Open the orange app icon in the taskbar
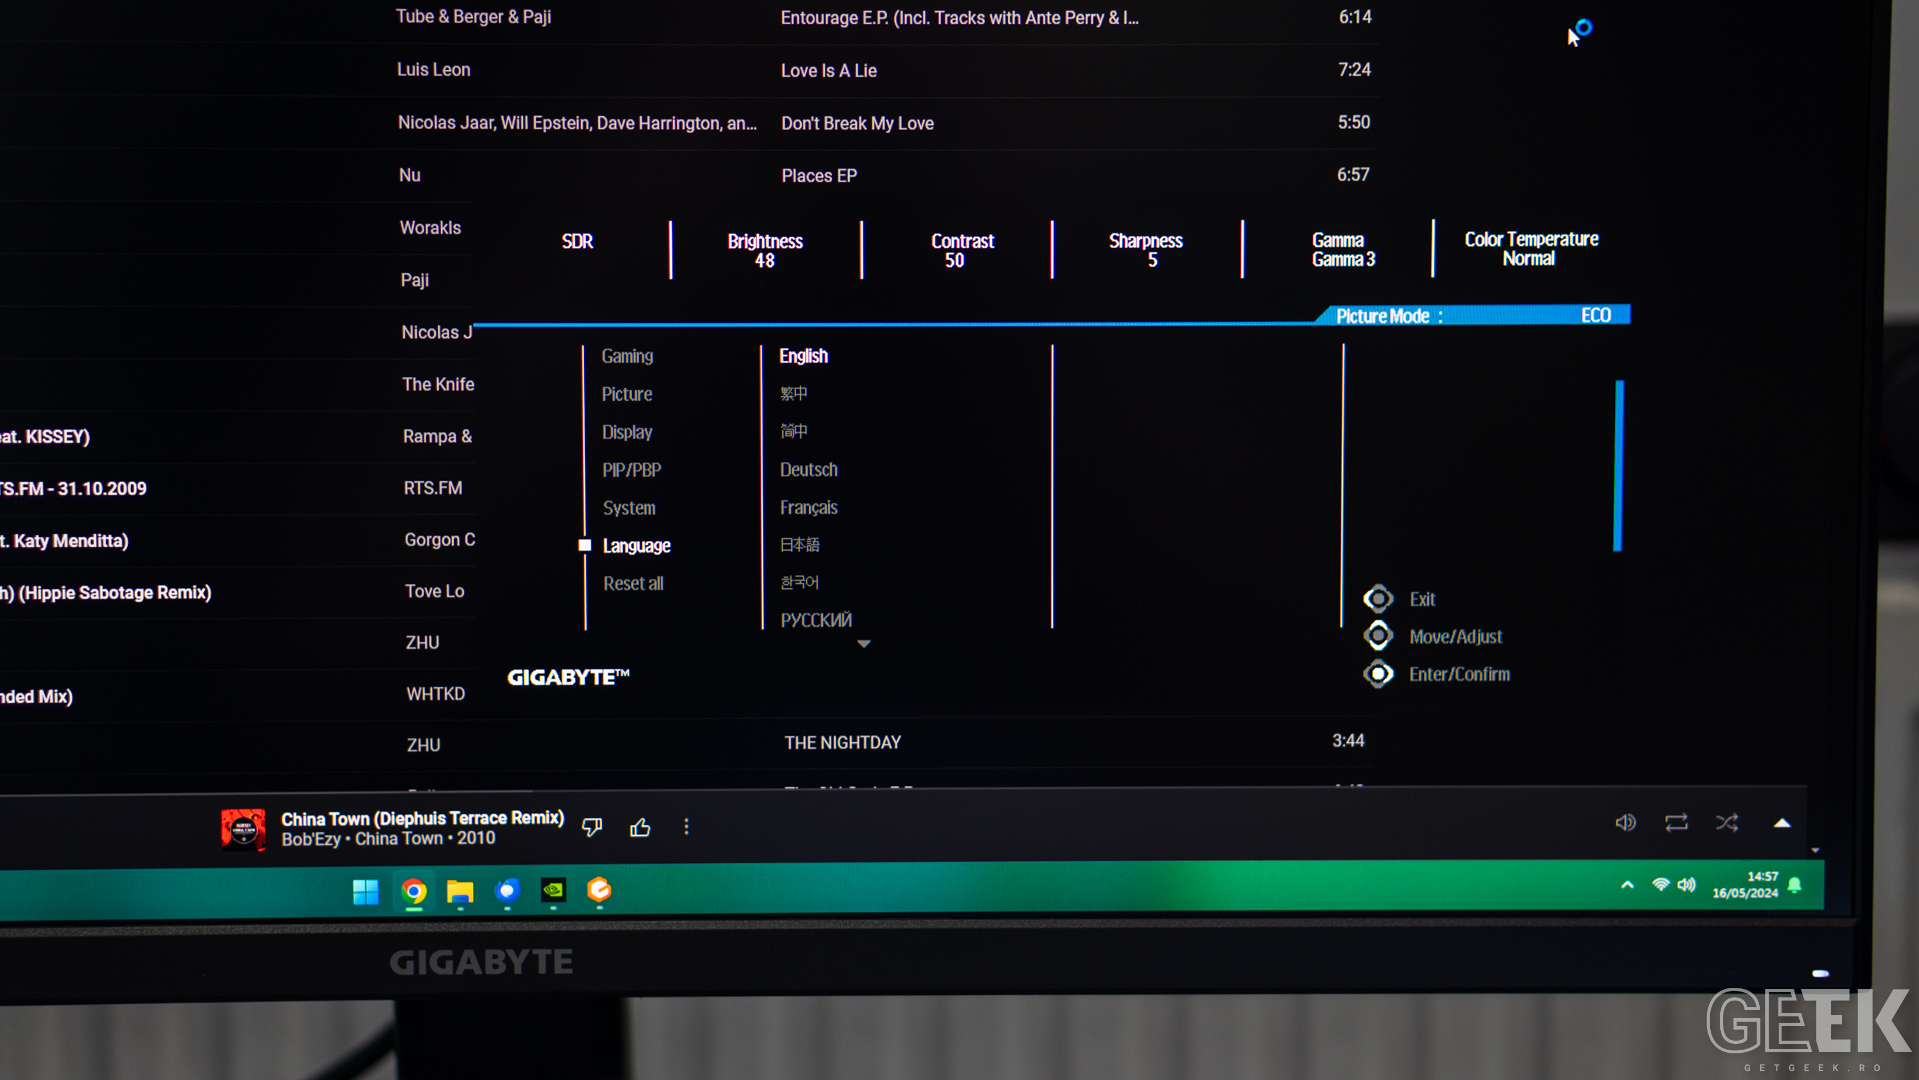The height and width of the screenshot is (1080, 1919). pos(599,889)
